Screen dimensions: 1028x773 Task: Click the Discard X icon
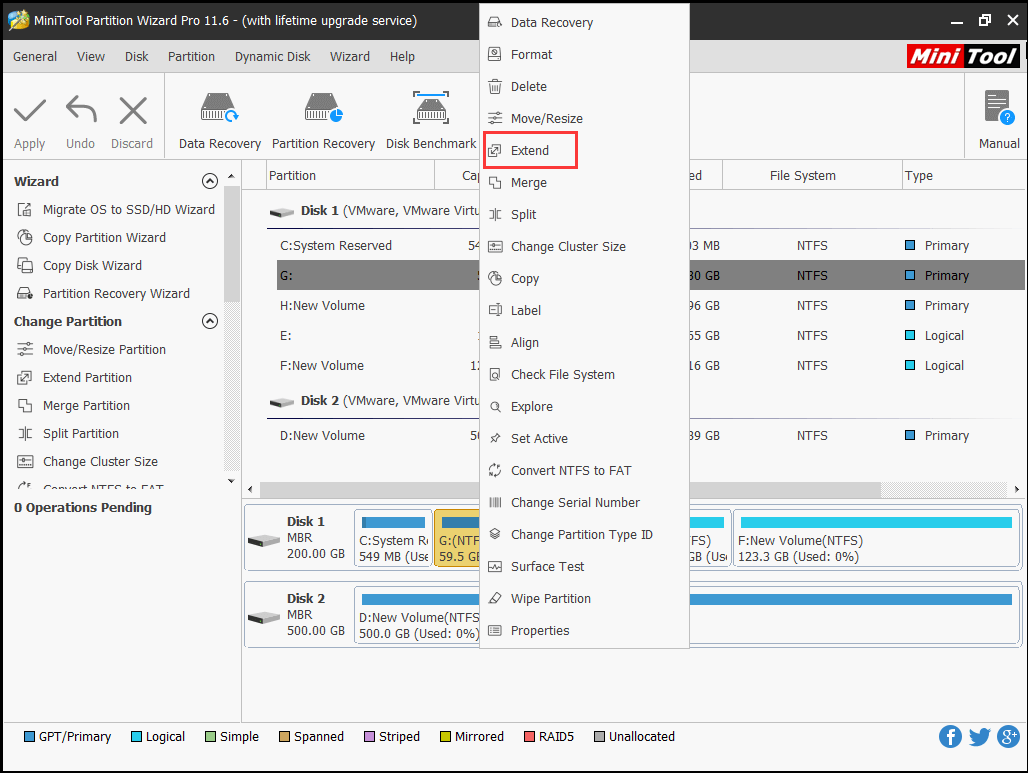point(133,111)
